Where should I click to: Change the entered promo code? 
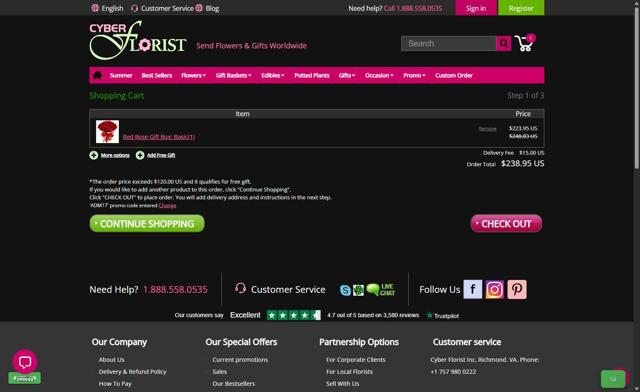(167, 205)
